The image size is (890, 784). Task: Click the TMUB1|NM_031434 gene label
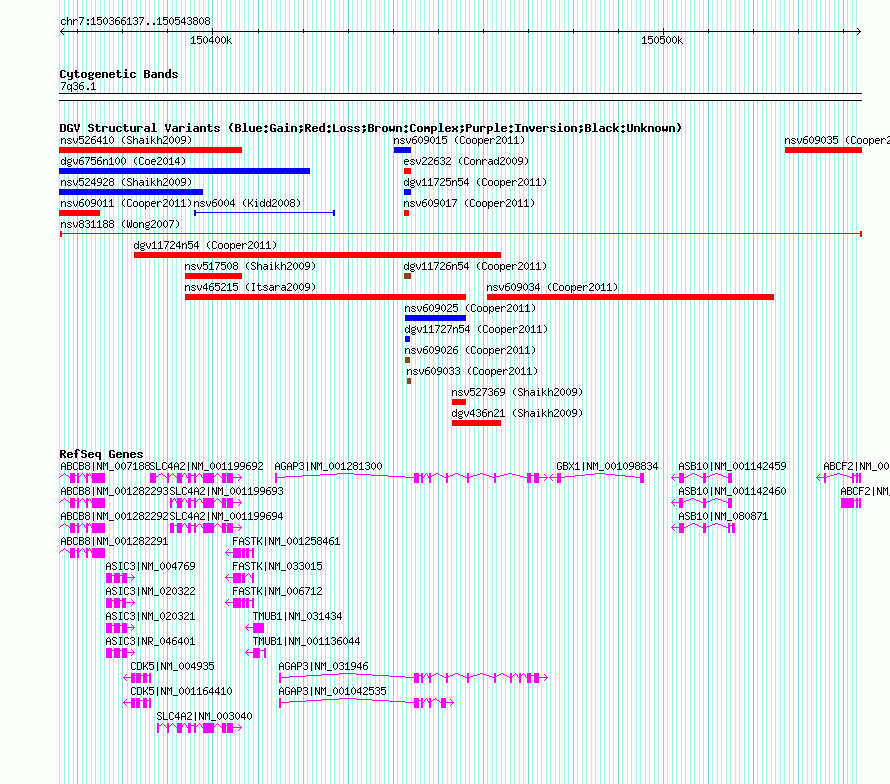297,616
